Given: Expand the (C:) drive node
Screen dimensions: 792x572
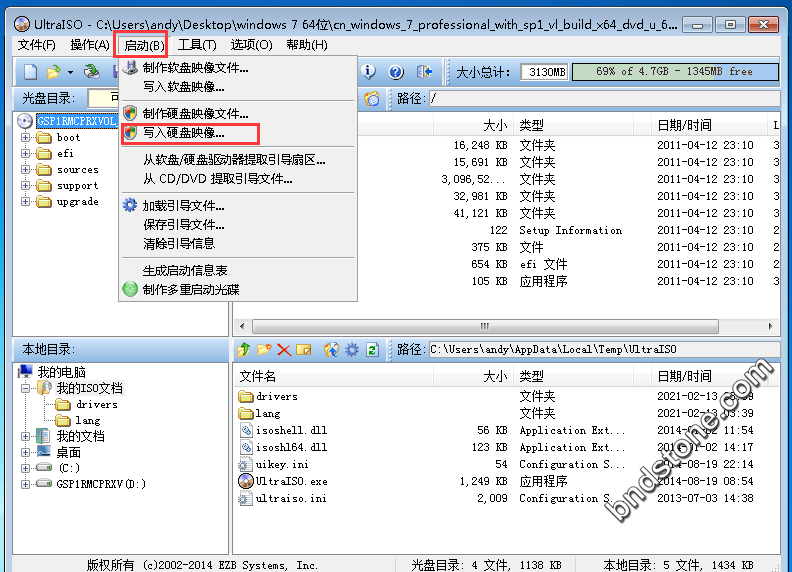Looking at the screenshot, I should click(x=25, y=468).
